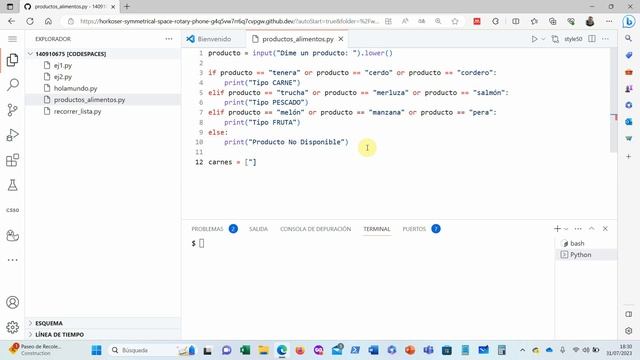This screenshot has height=360, width=640.
Task: Switch to the PROBLEMAS panel tab
Action: pos(207,229)
